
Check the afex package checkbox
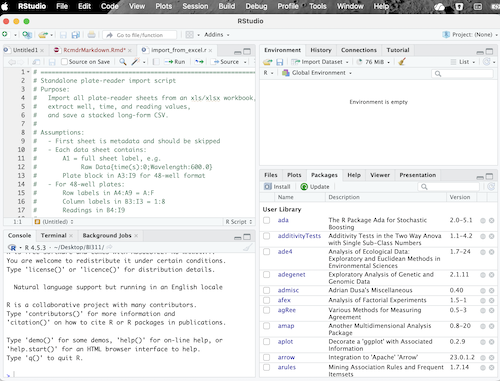click(x=266, y=300)
